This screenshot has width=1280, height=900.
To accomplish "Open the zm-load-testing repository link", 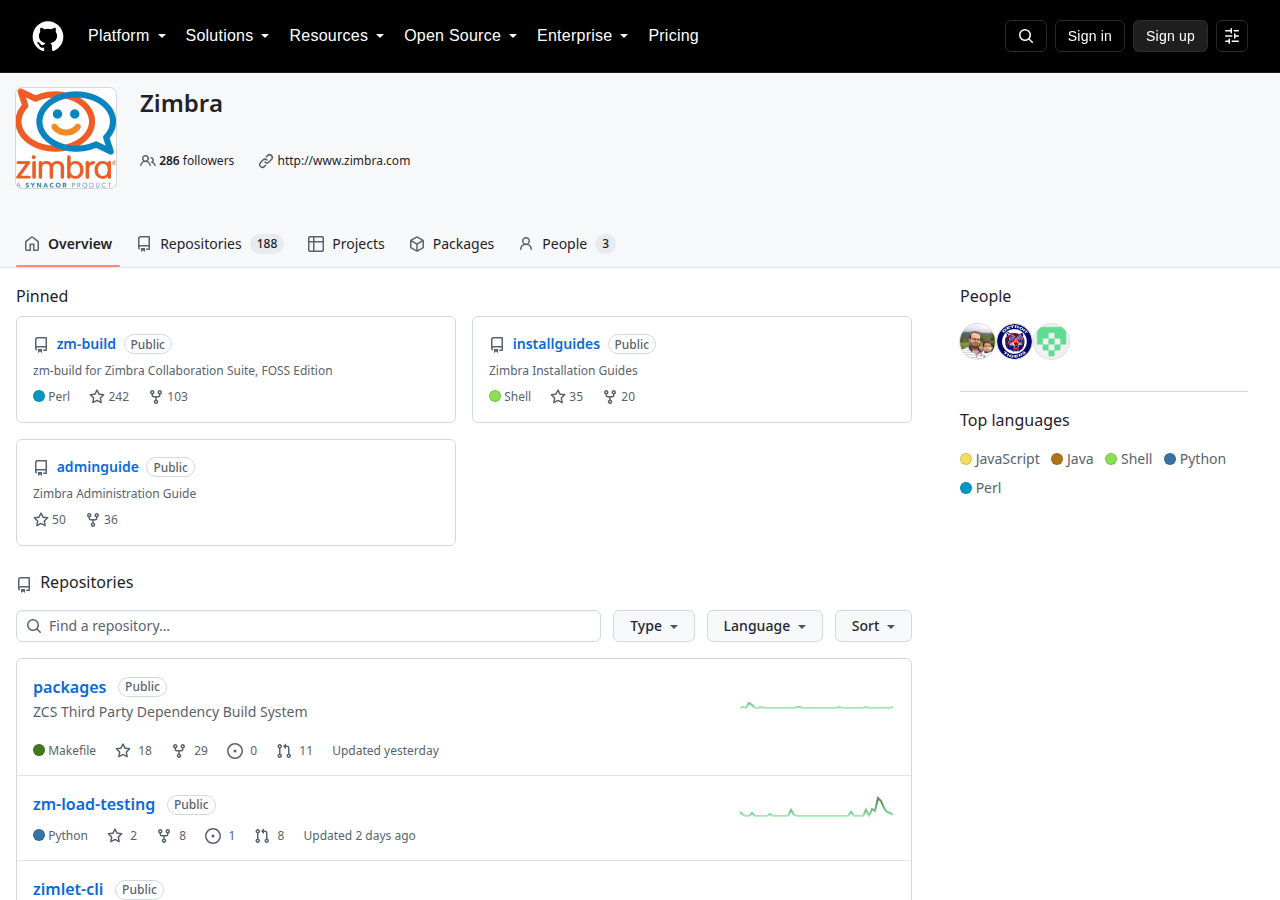I will pyautogui.click(x=94, y=804).
